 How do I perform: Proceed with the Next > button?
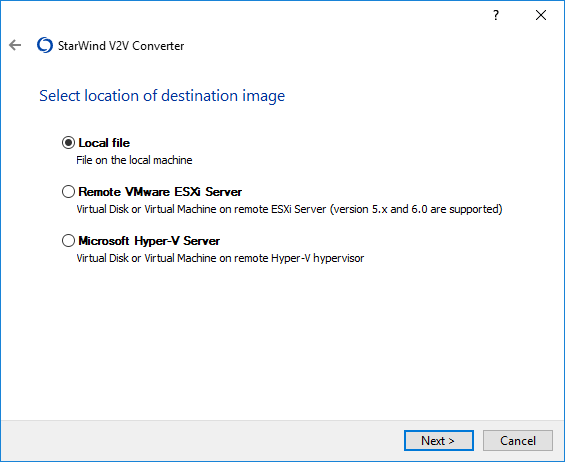pyautogui.click(x=439, y=440)
